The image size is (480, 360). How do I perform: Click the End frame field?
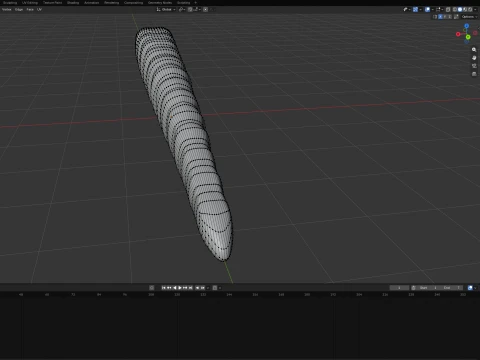point(451,288)
